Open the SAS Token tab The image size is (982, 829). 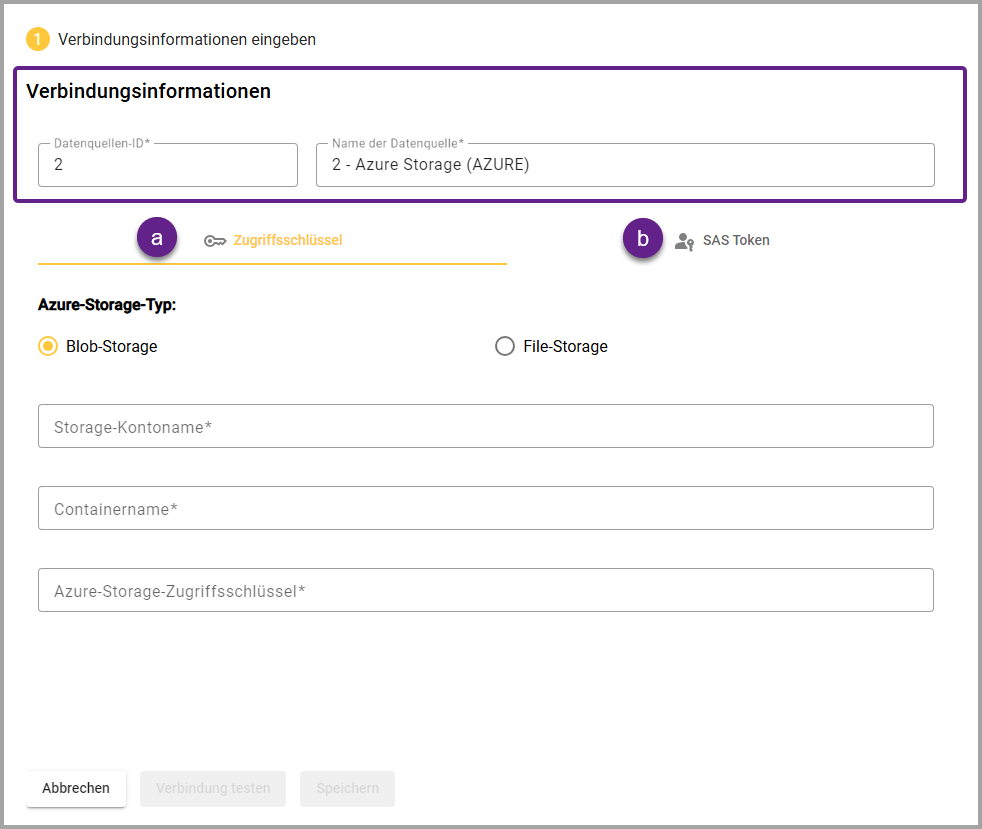click(735, 240)
